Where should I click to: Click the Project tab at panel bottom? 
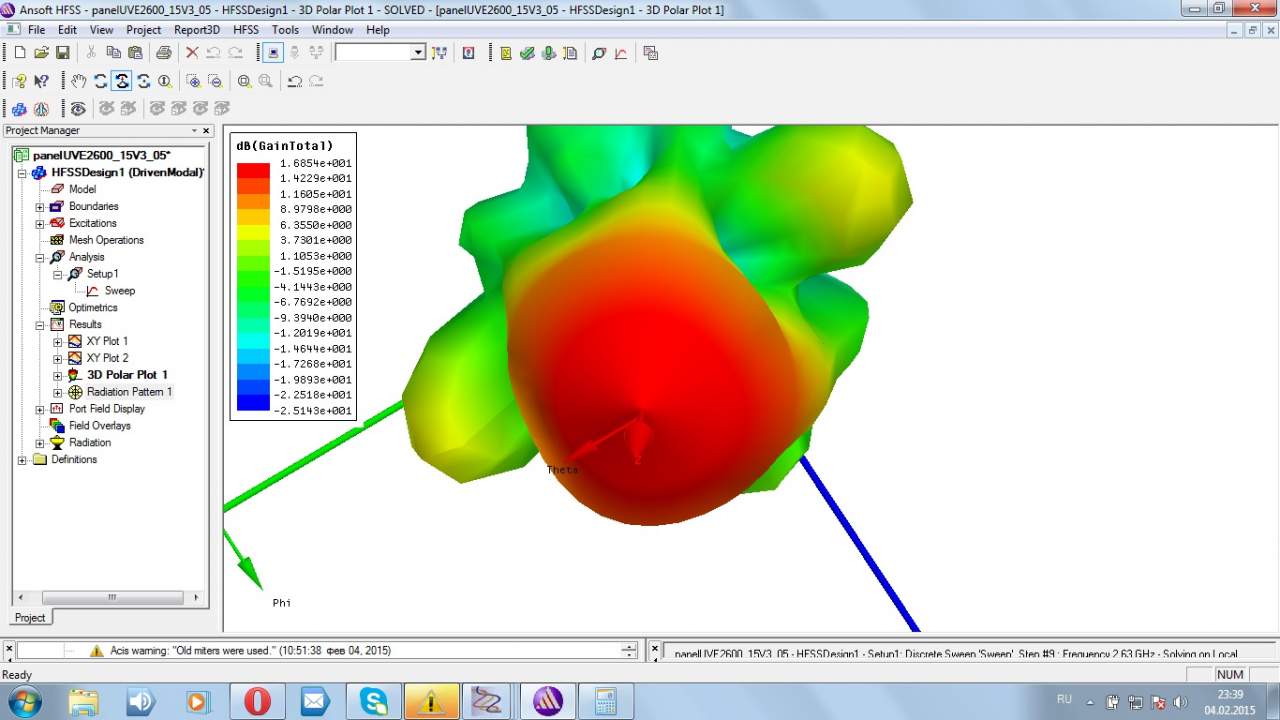coord(30,617)
